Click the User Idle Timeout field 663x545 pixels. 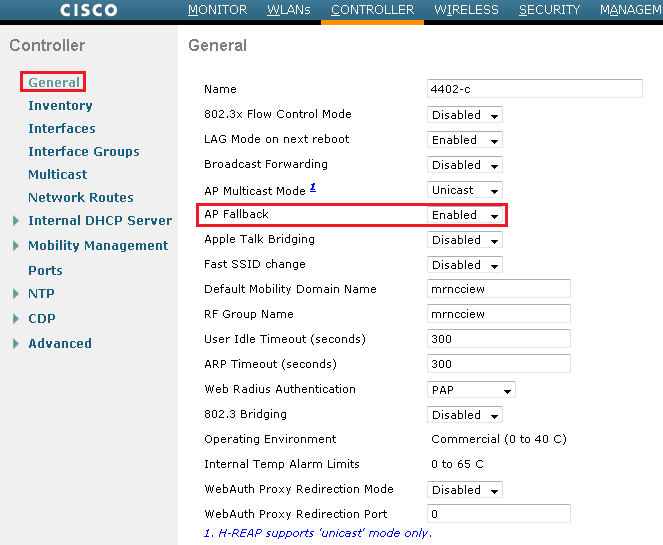498,339
